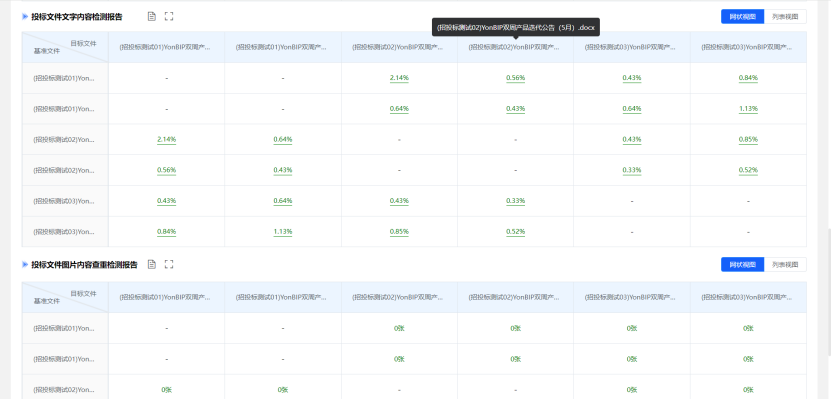831x399 pixels.
Task: Expand 投标文件文字内容检测报告 to fullscreen
Action: point(169,16)
